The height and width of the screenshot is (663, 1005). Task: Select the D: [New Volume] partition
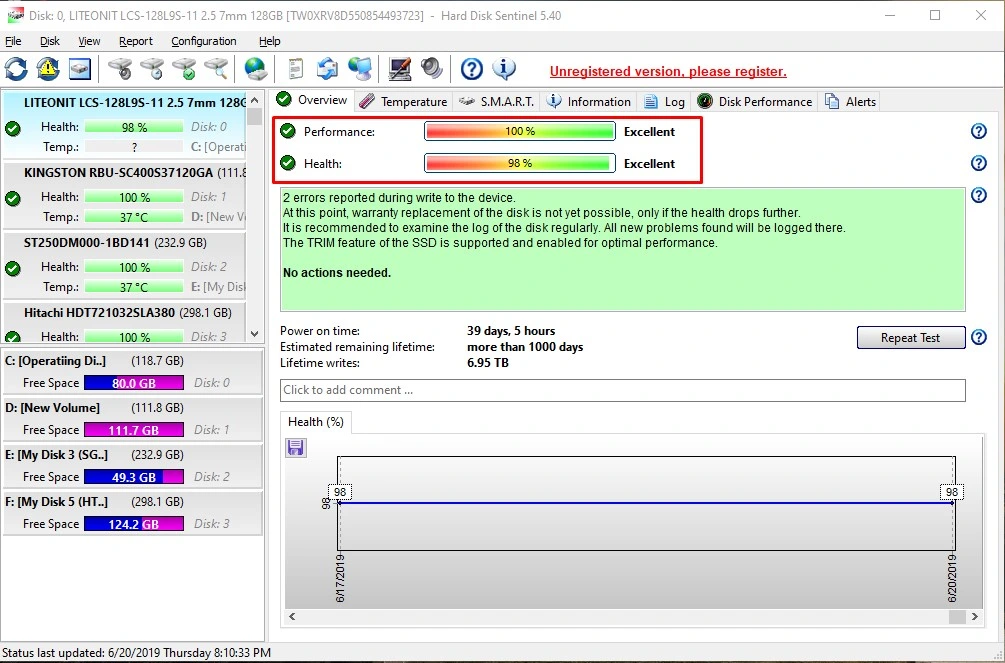tap(132, 419)
